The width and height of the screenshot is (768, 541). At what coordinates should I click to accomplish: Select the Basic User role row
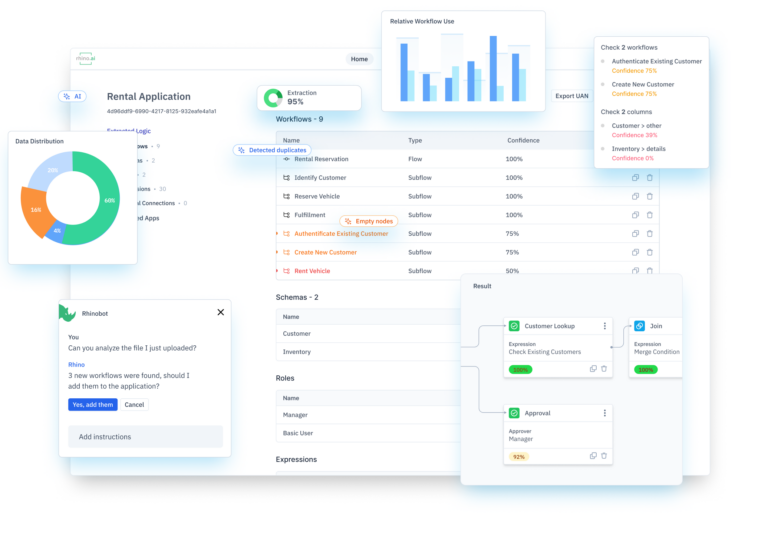368,433
